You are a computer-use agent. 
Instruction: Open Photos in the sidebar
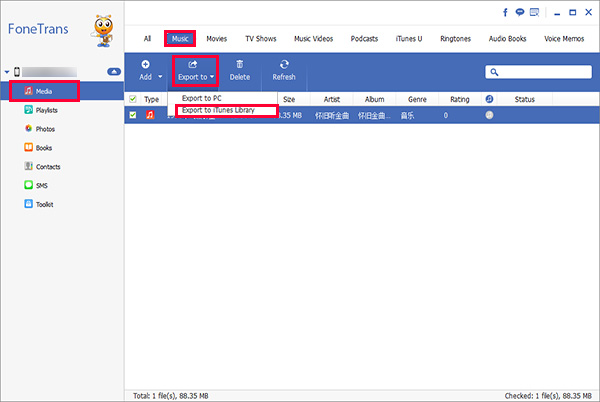40,129
